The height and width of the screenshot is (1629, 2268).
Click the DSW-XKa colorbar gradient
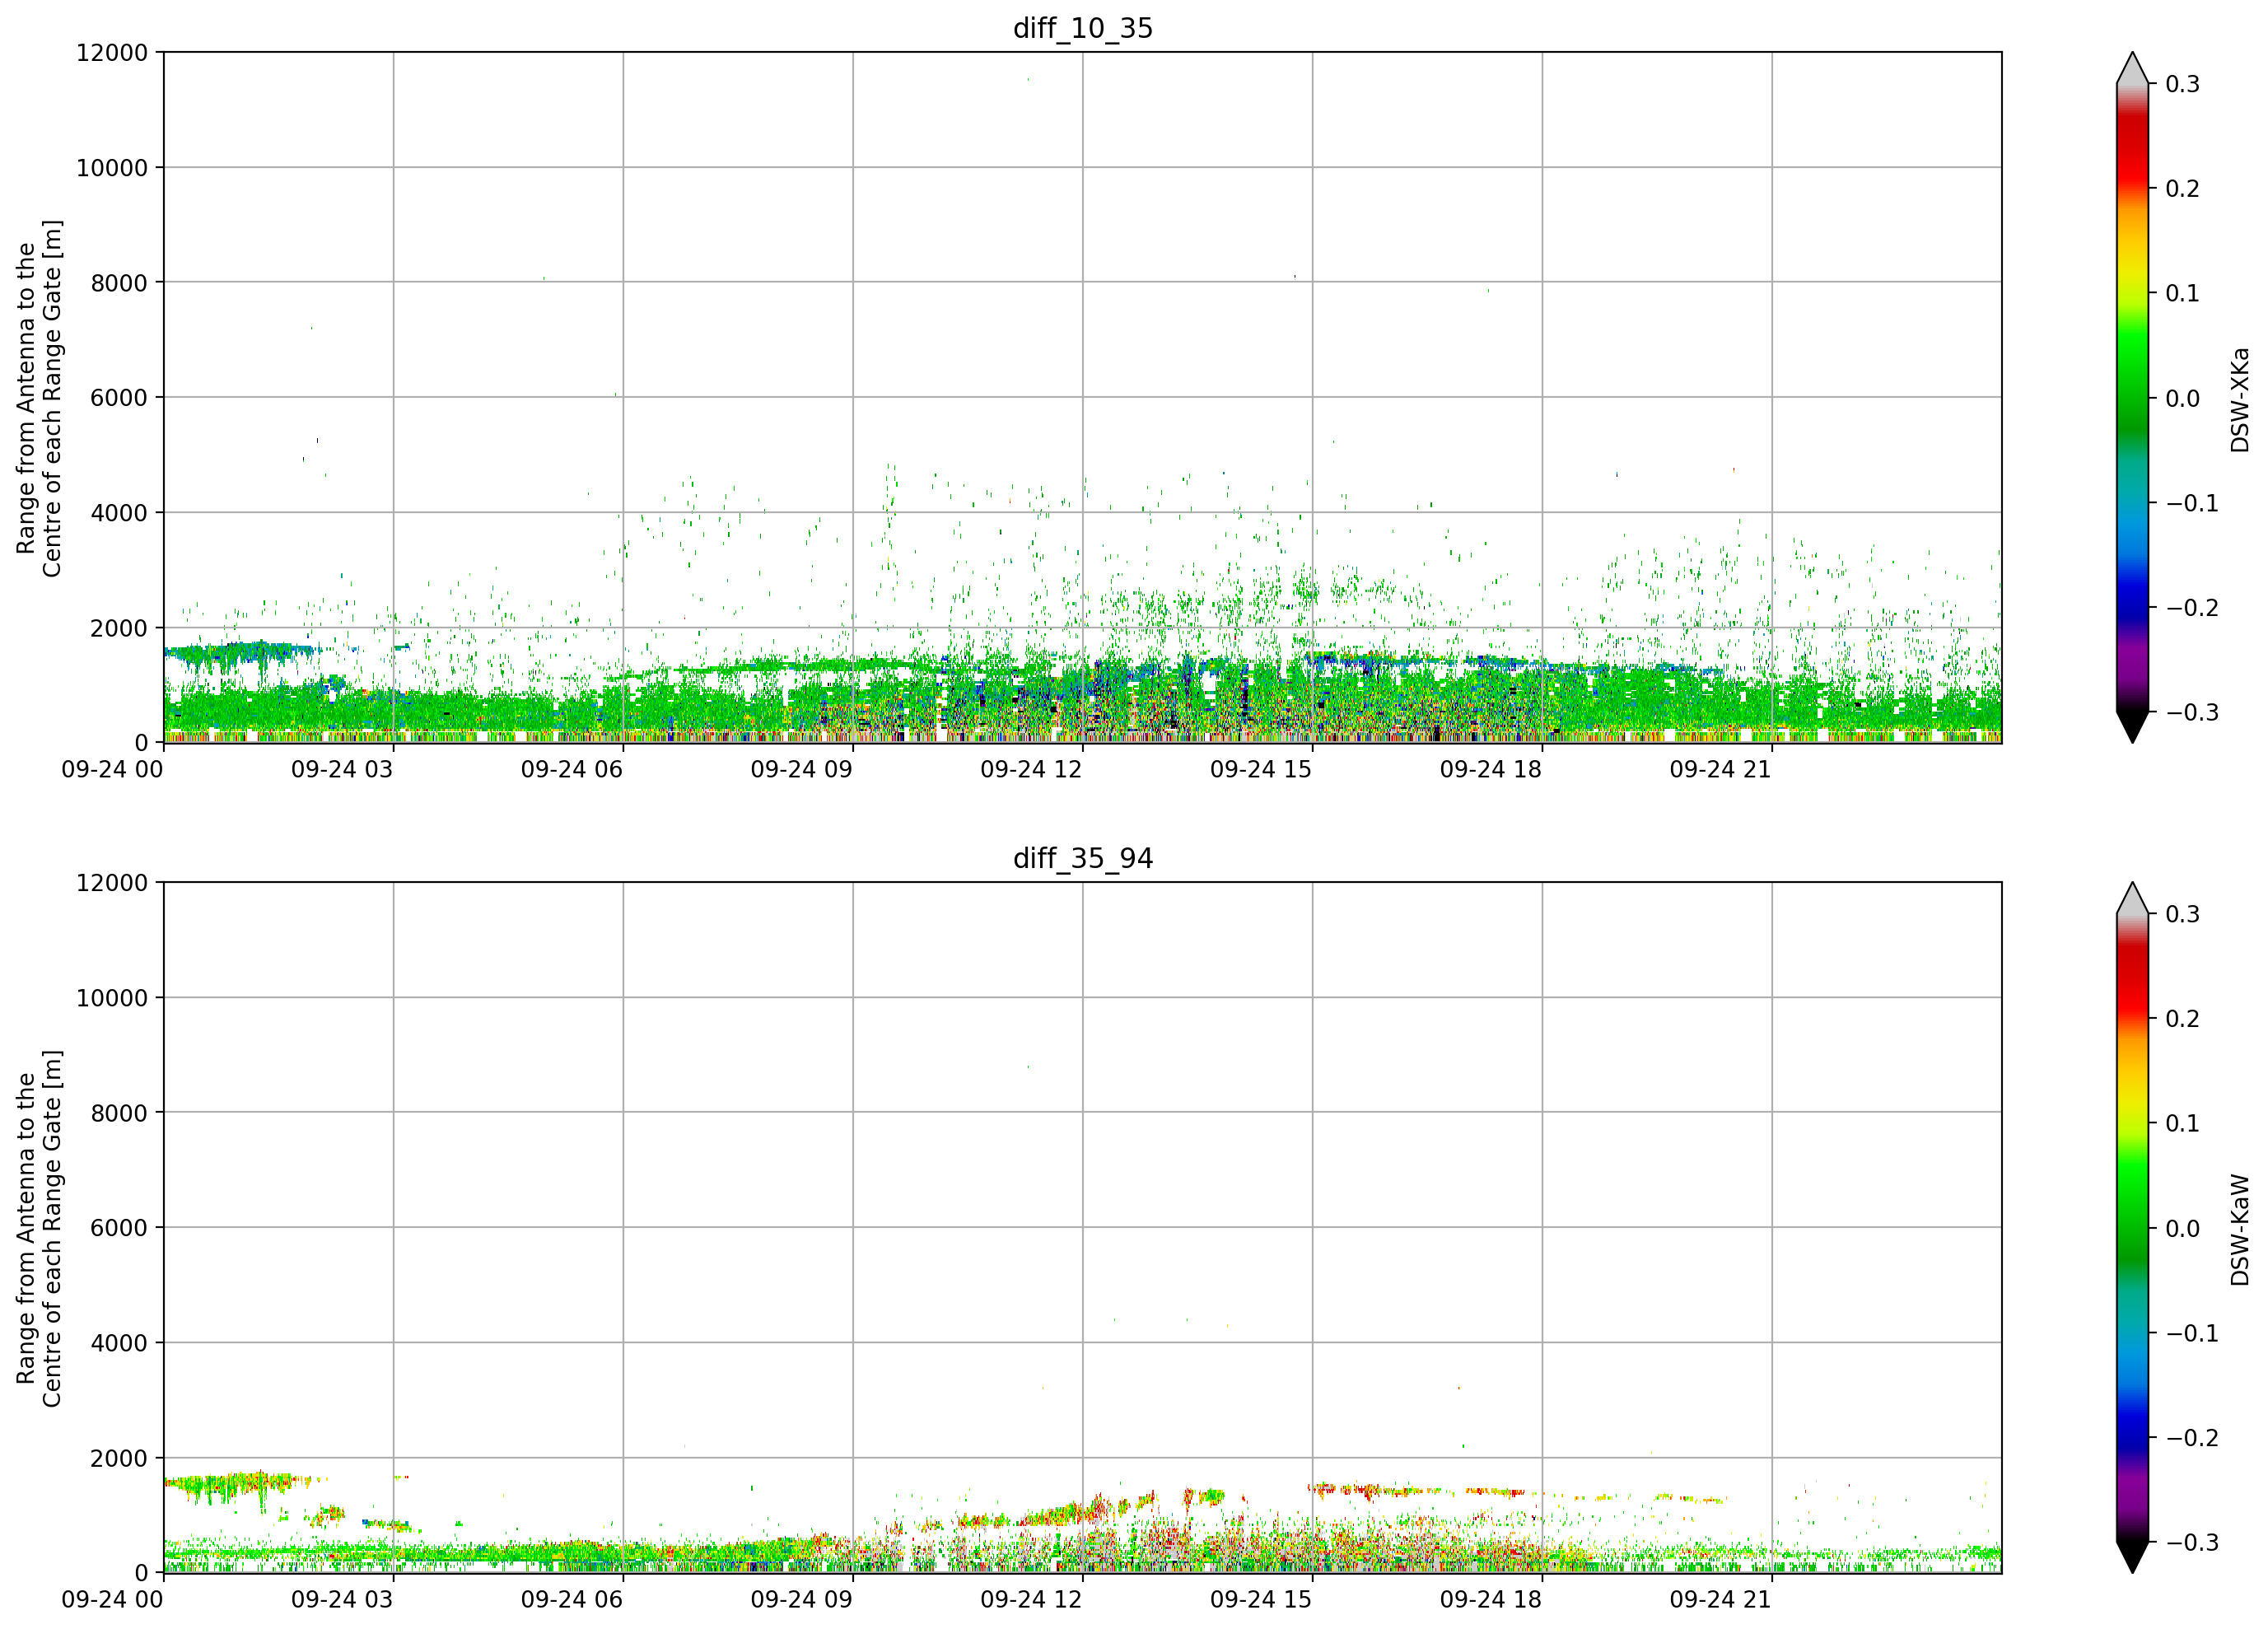[x=2132, y=398]
